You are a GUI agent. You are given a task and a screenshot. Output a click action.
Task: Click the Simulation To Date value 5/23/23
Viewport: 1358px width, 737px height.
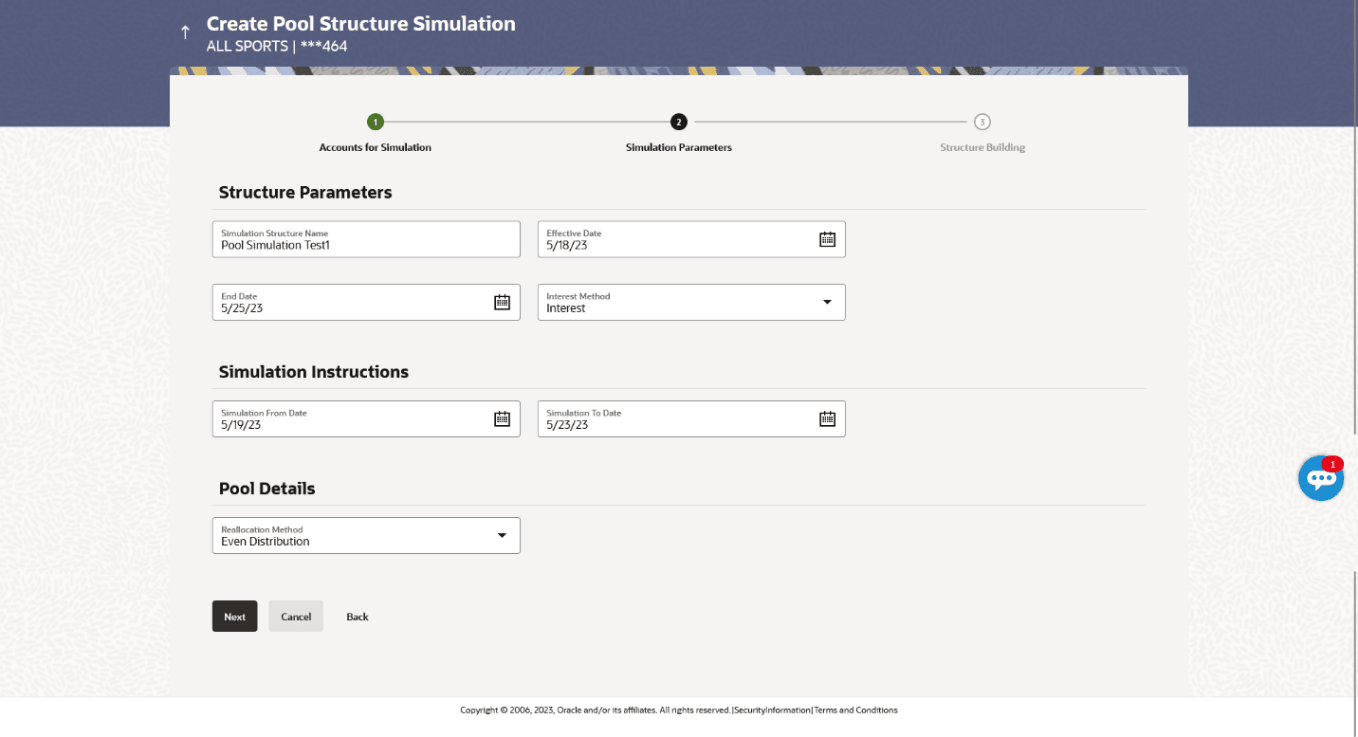[x=567, y=425]
